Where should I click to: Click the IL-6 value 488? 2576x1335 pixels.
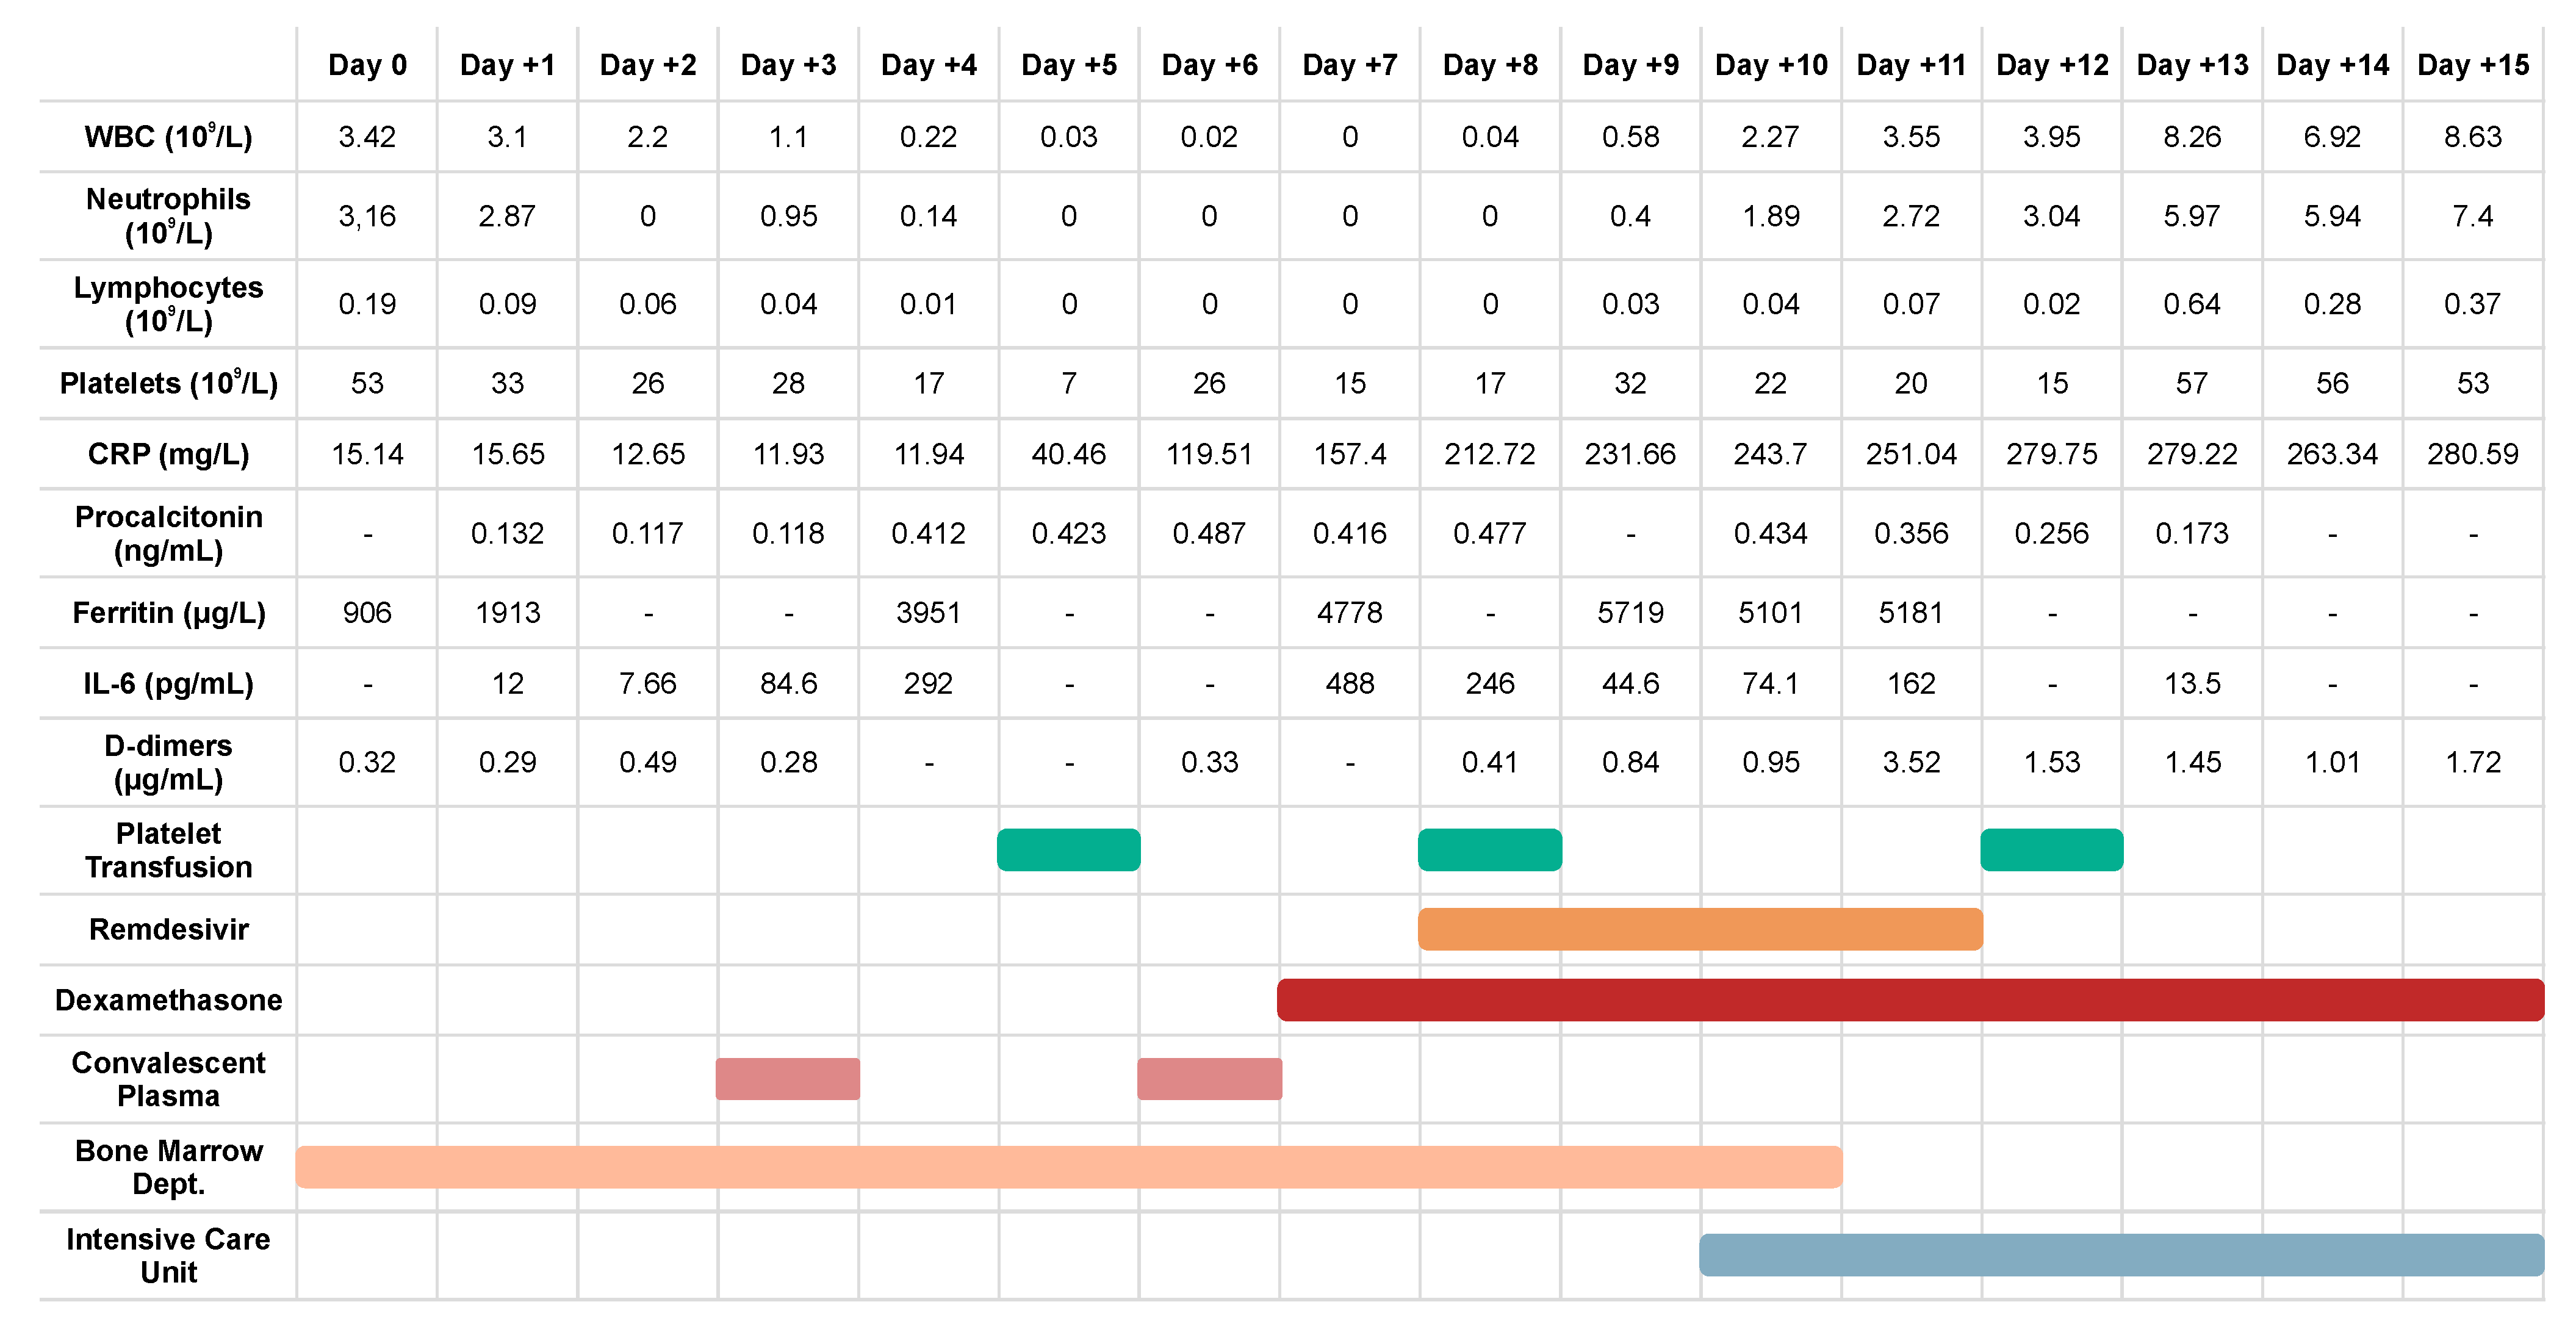(1349, 683)
